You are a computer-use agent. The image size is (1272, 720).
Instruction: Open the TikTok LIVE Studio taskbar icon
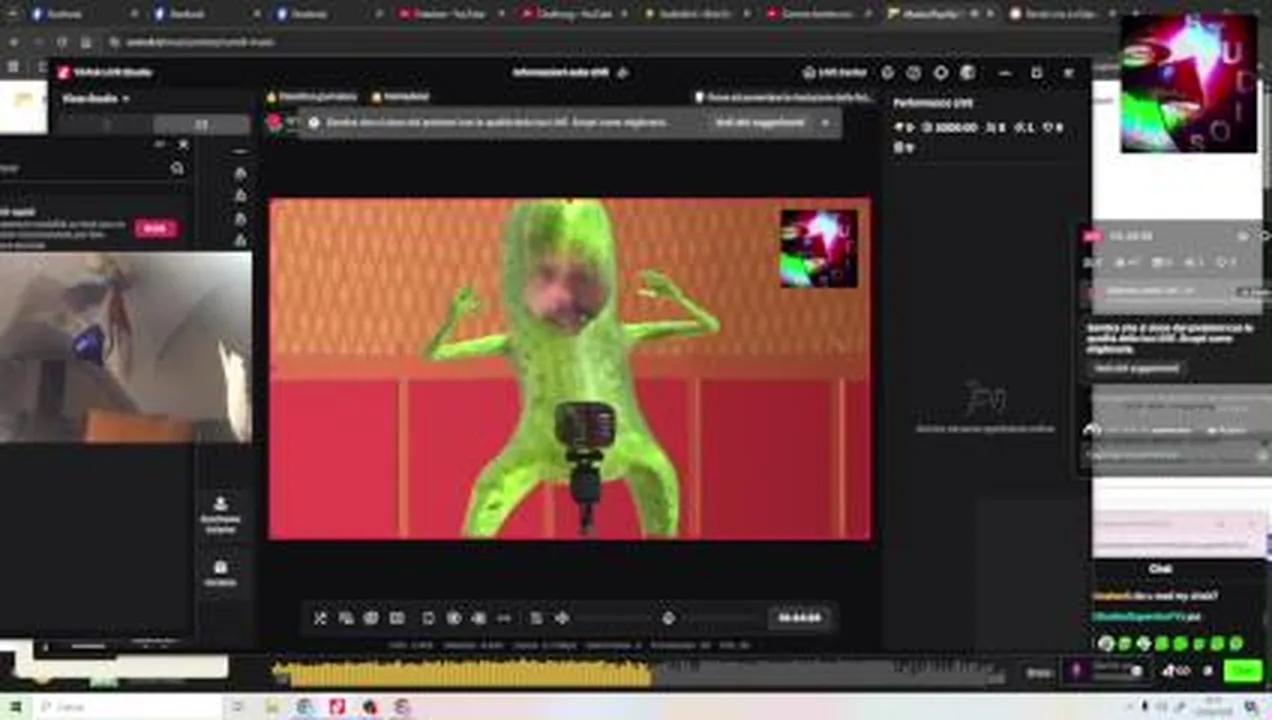point(337,707)
